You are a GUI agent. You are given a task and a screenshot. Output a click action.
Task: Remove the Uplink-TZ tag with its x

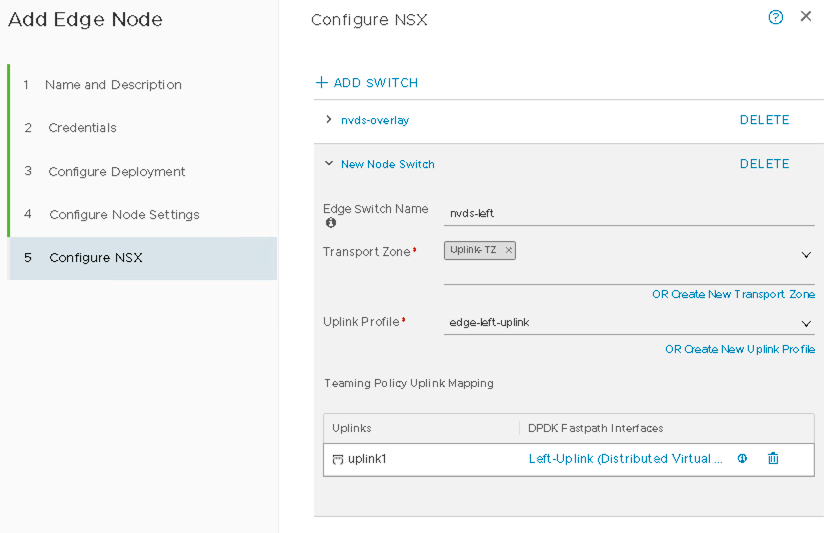508,250
